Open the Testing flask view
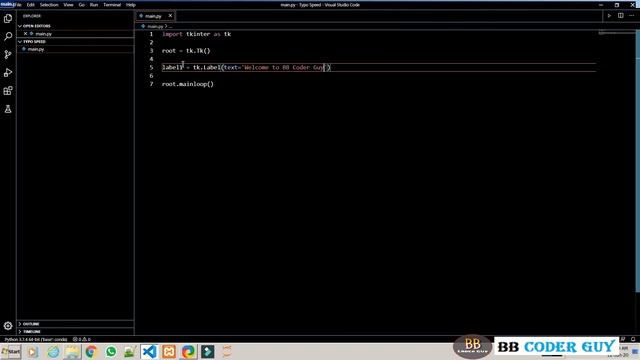This screenshot has width=640, height=360. click(8, 109)
